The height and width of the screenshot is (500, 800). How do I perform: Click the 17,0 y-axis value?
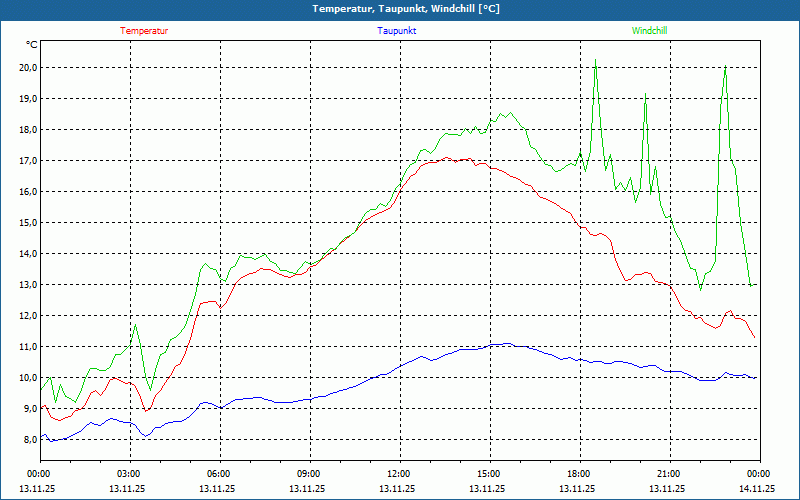28,161
